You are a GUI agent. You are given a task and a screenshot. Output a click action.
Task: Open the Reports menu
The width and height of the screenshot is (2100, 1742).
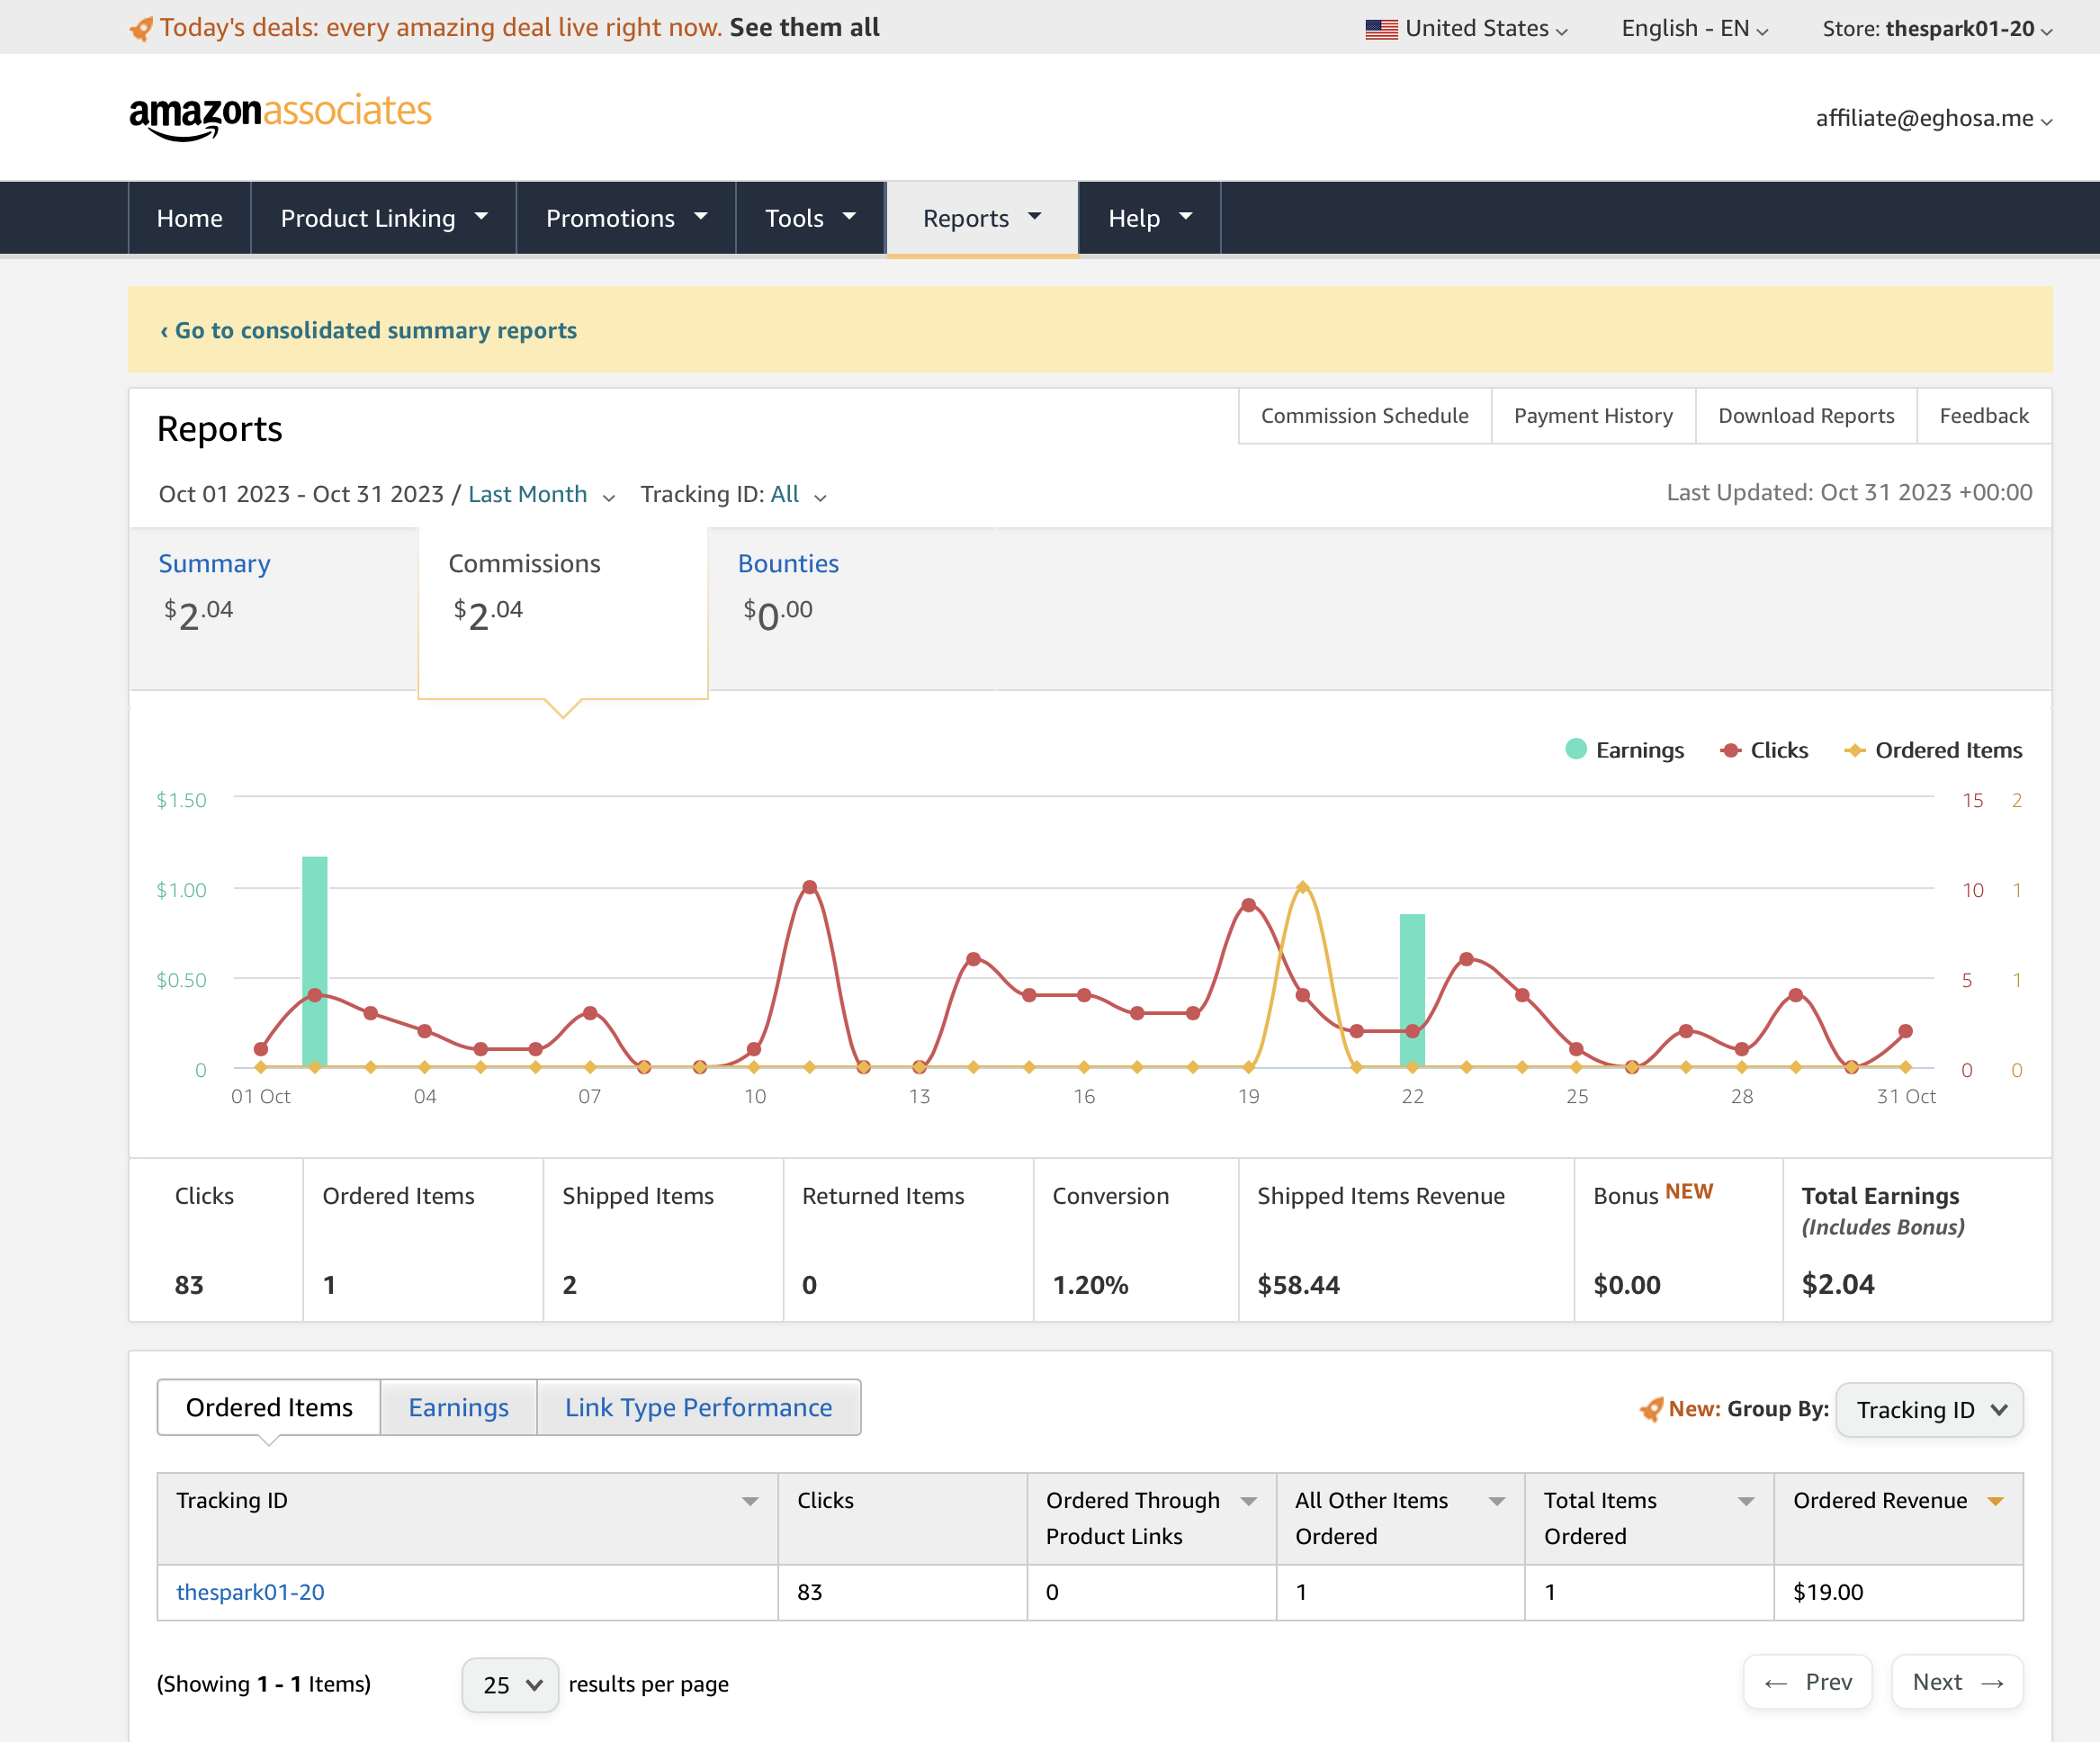(982, 218)
